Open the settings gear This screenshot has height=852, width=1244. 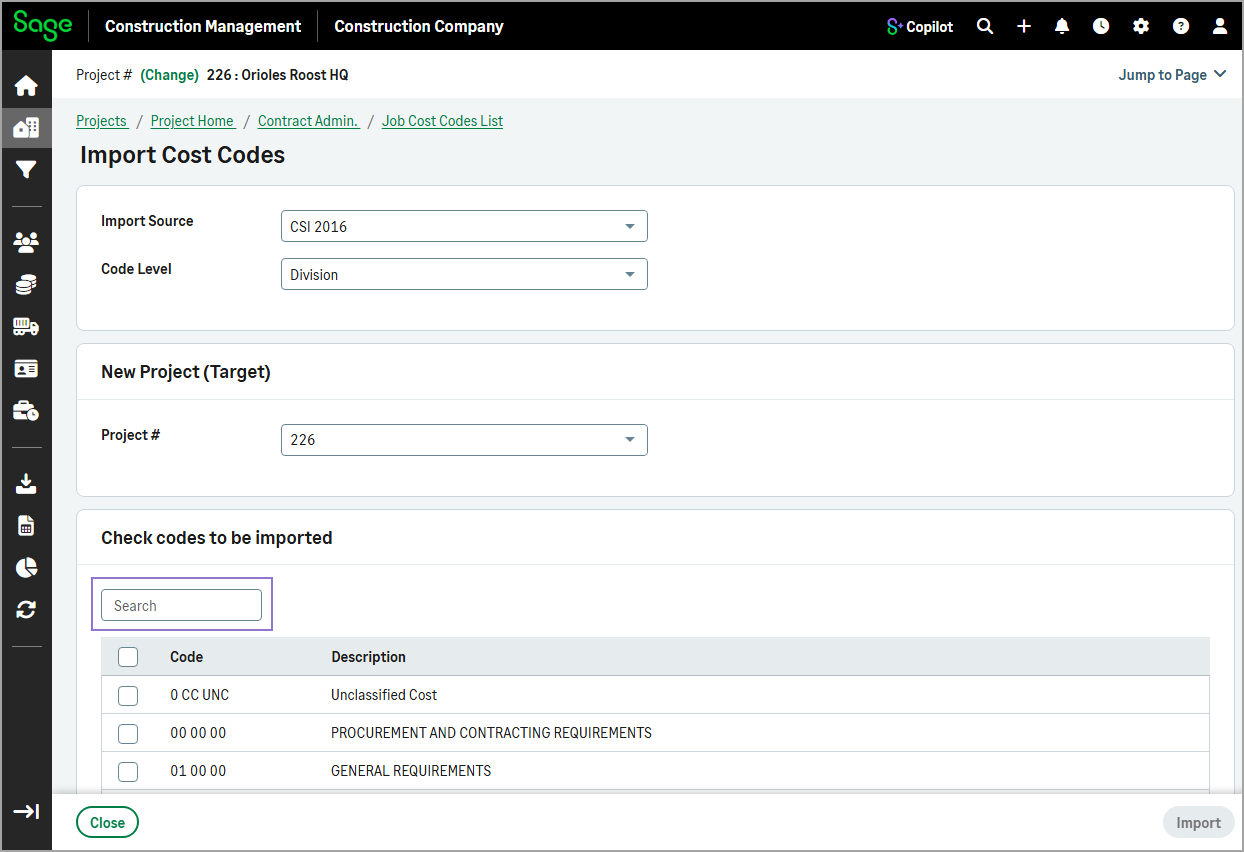click(1141, 26)
